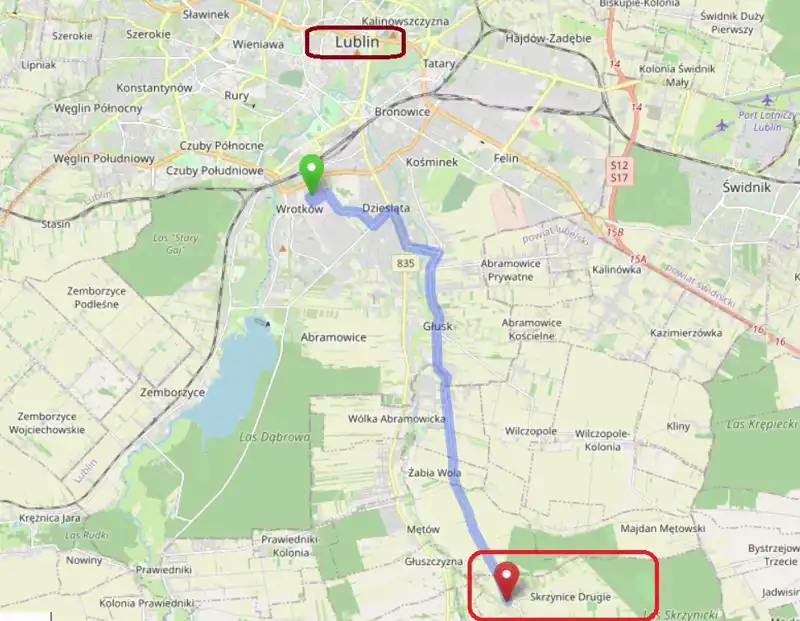Viewport: 800px width, 621px height.
Task: Click the orange triangle marker near Wrotków
Action: (x=283, y=249)
